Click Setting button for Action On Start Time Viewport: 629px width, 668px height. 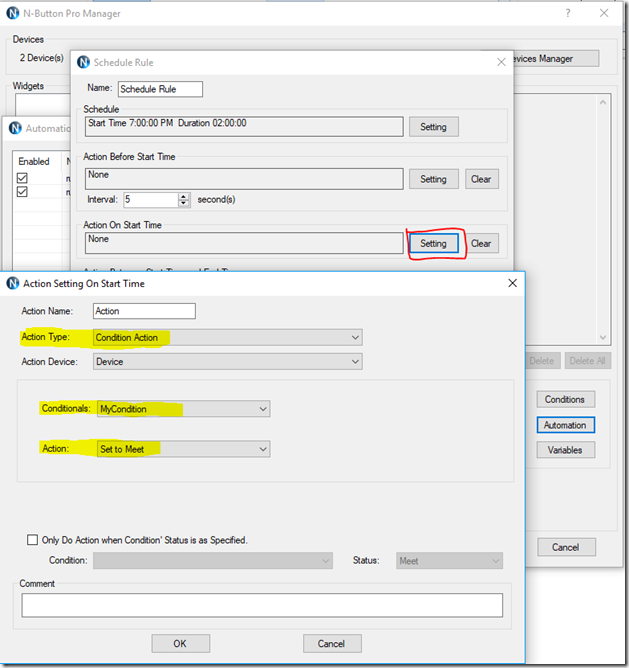434,243
